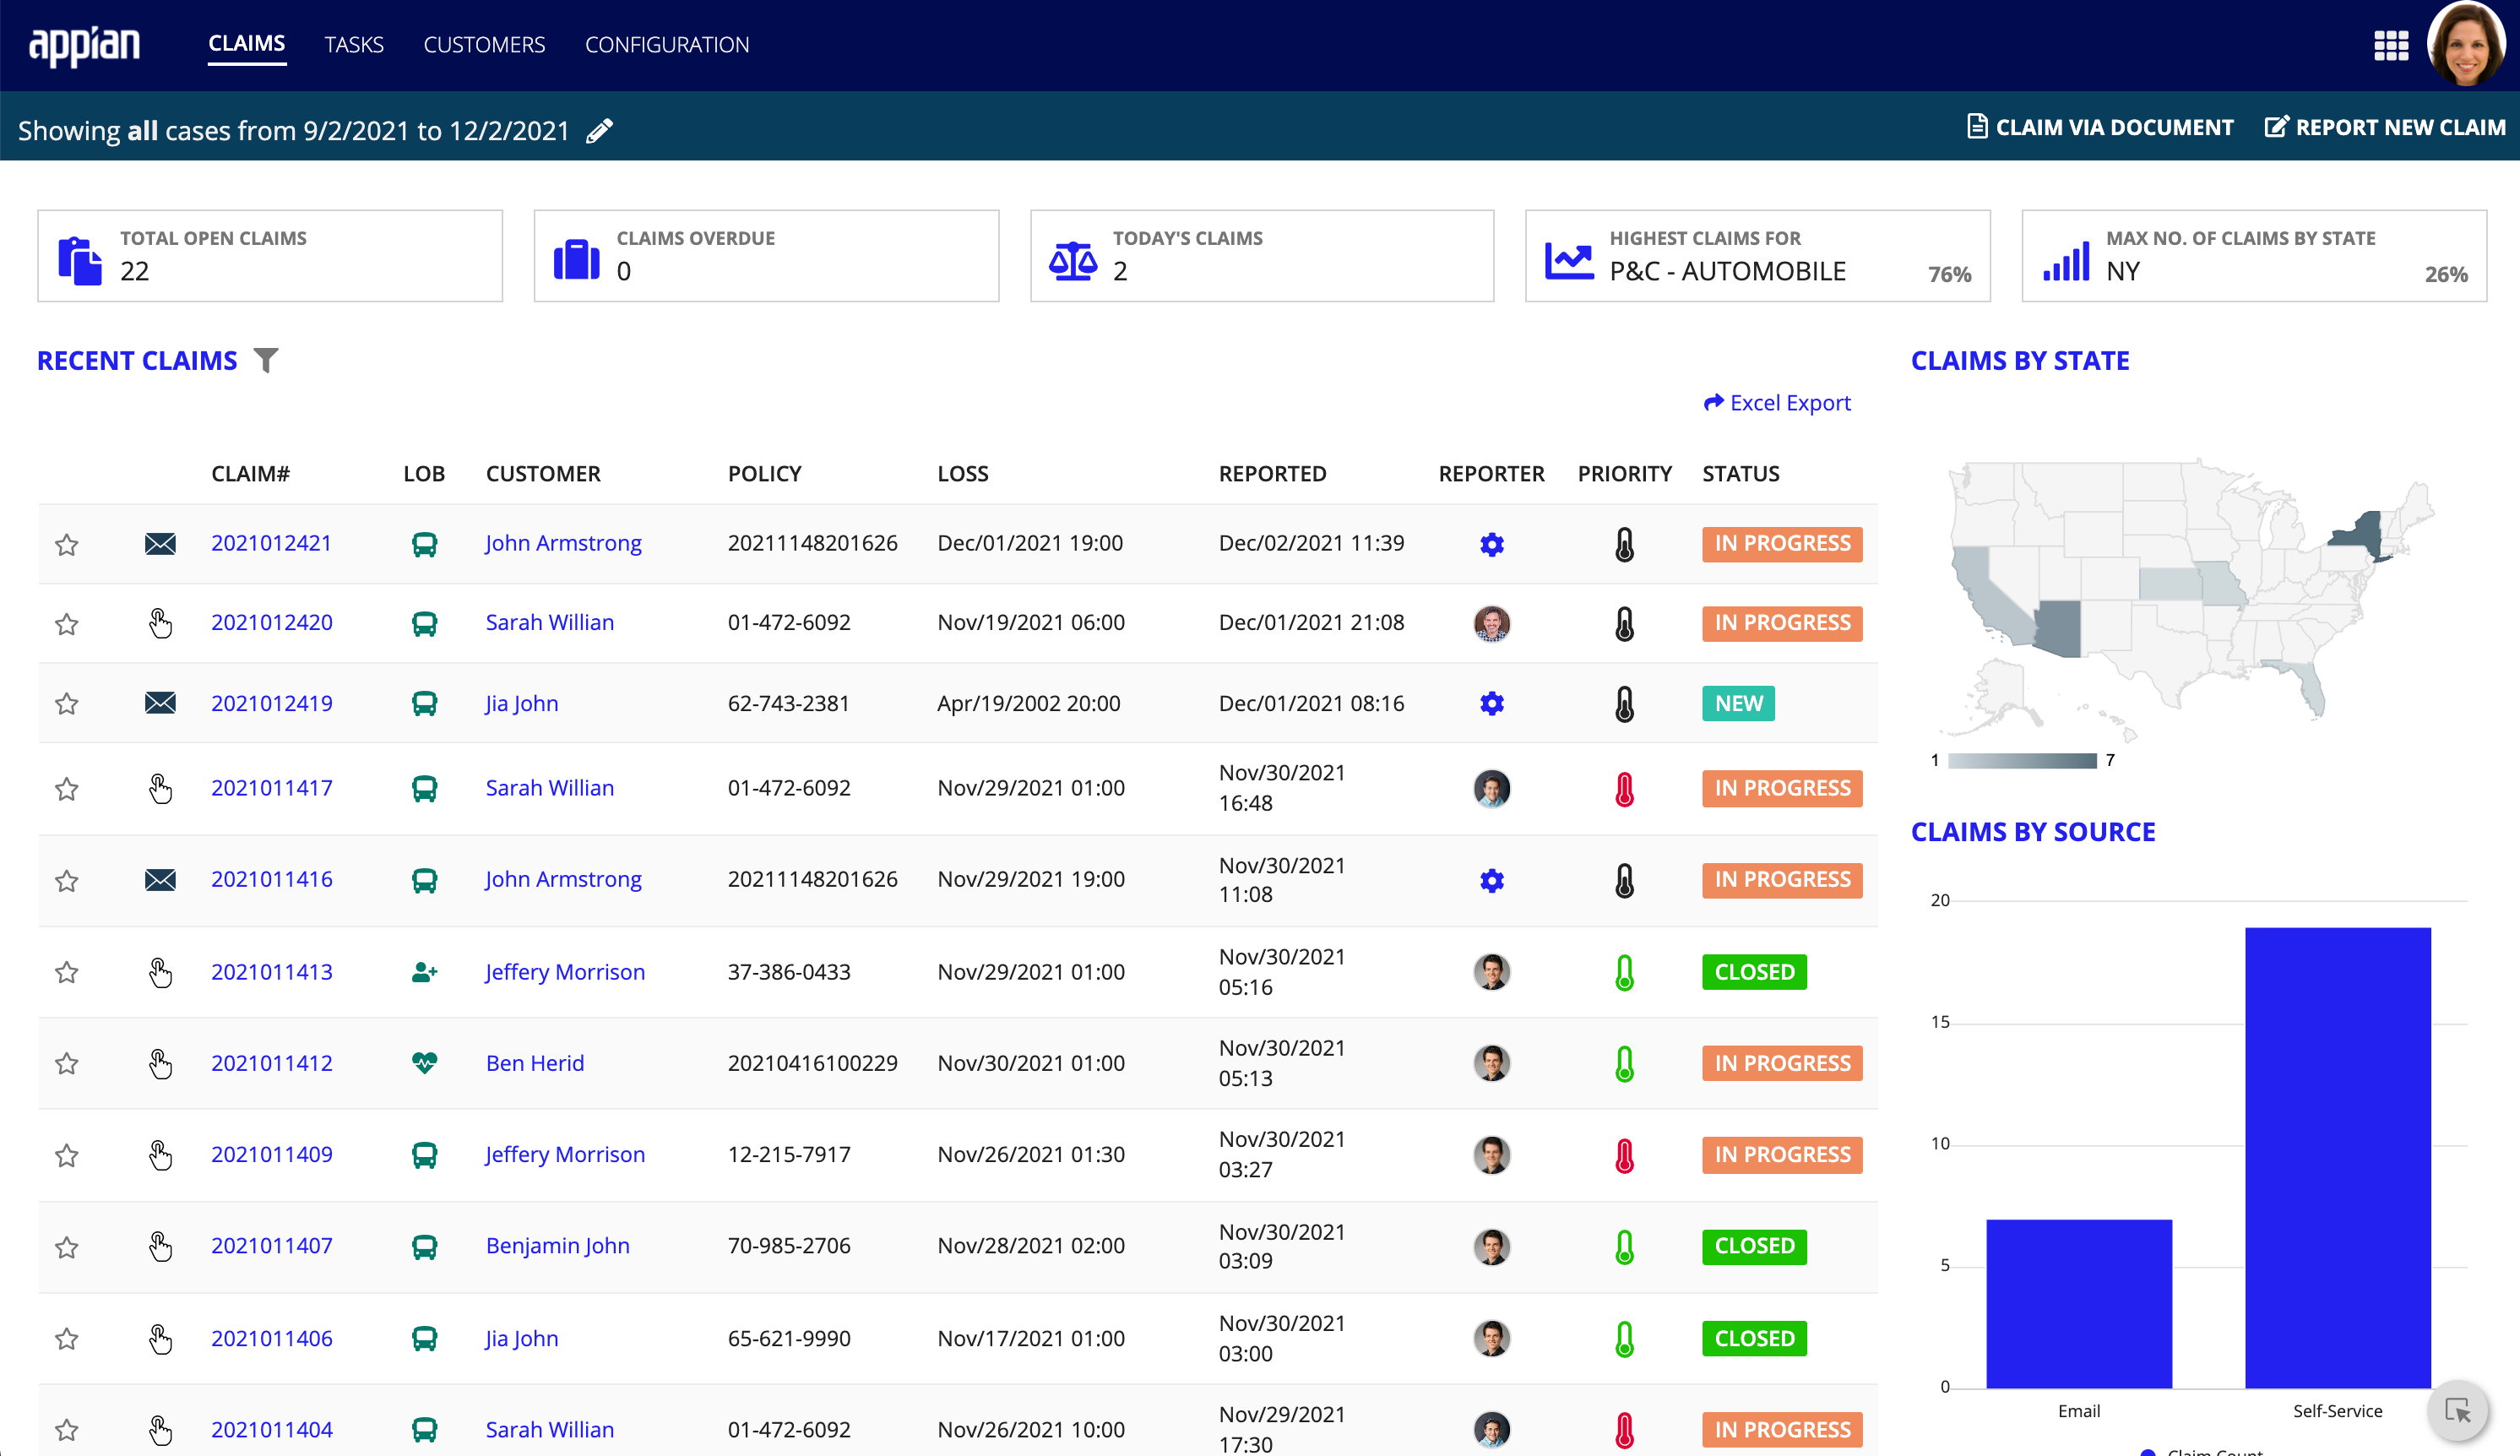
Task: Click claim number 2021011412 link
Action: tap(272, 1062)
